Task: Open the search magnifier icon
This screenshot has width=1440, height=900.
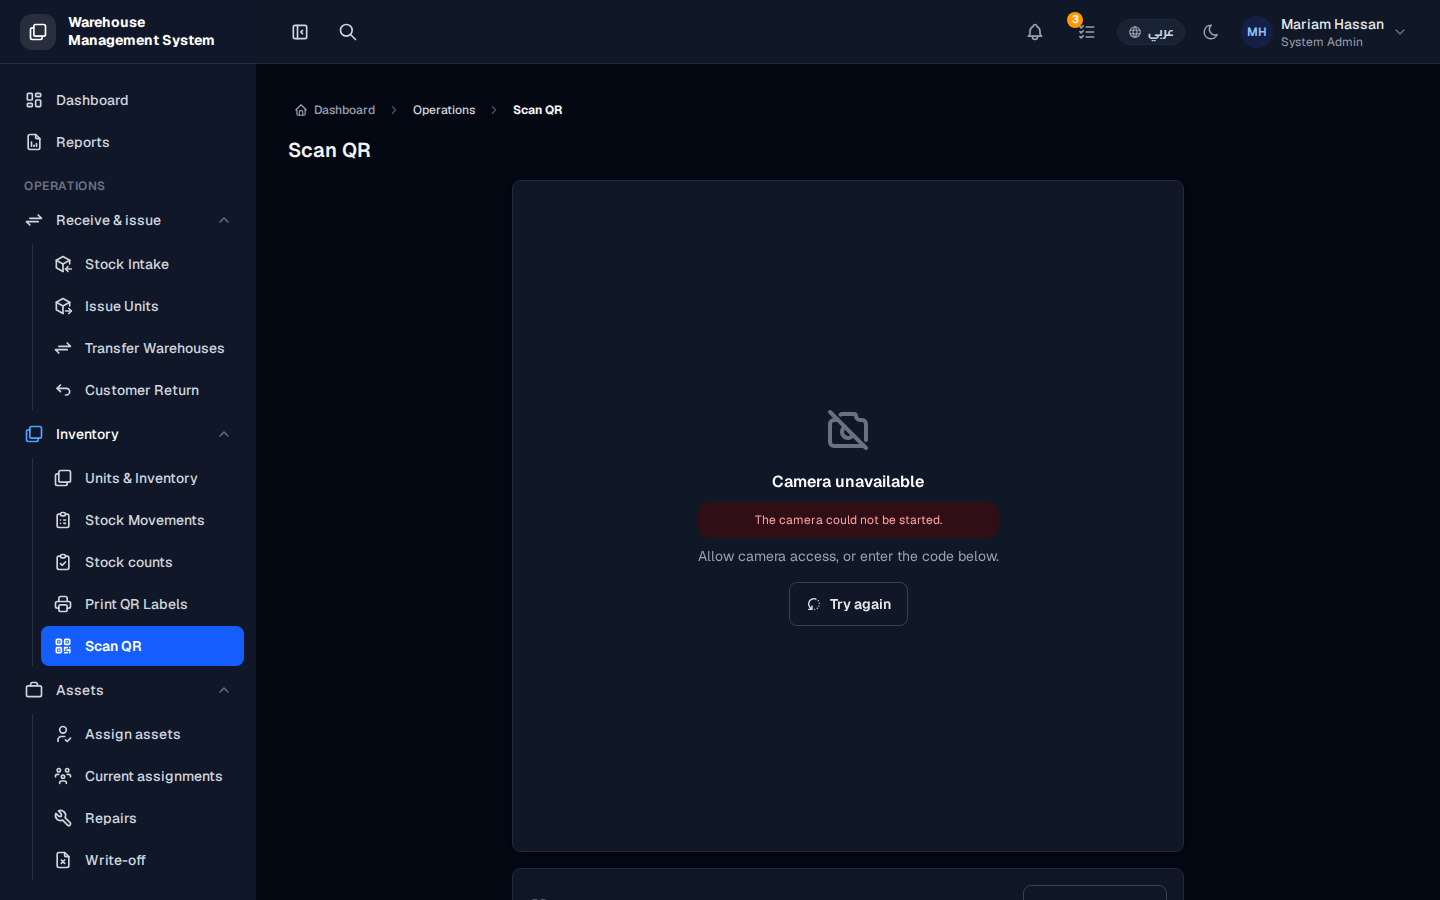Action: (348, 32)
